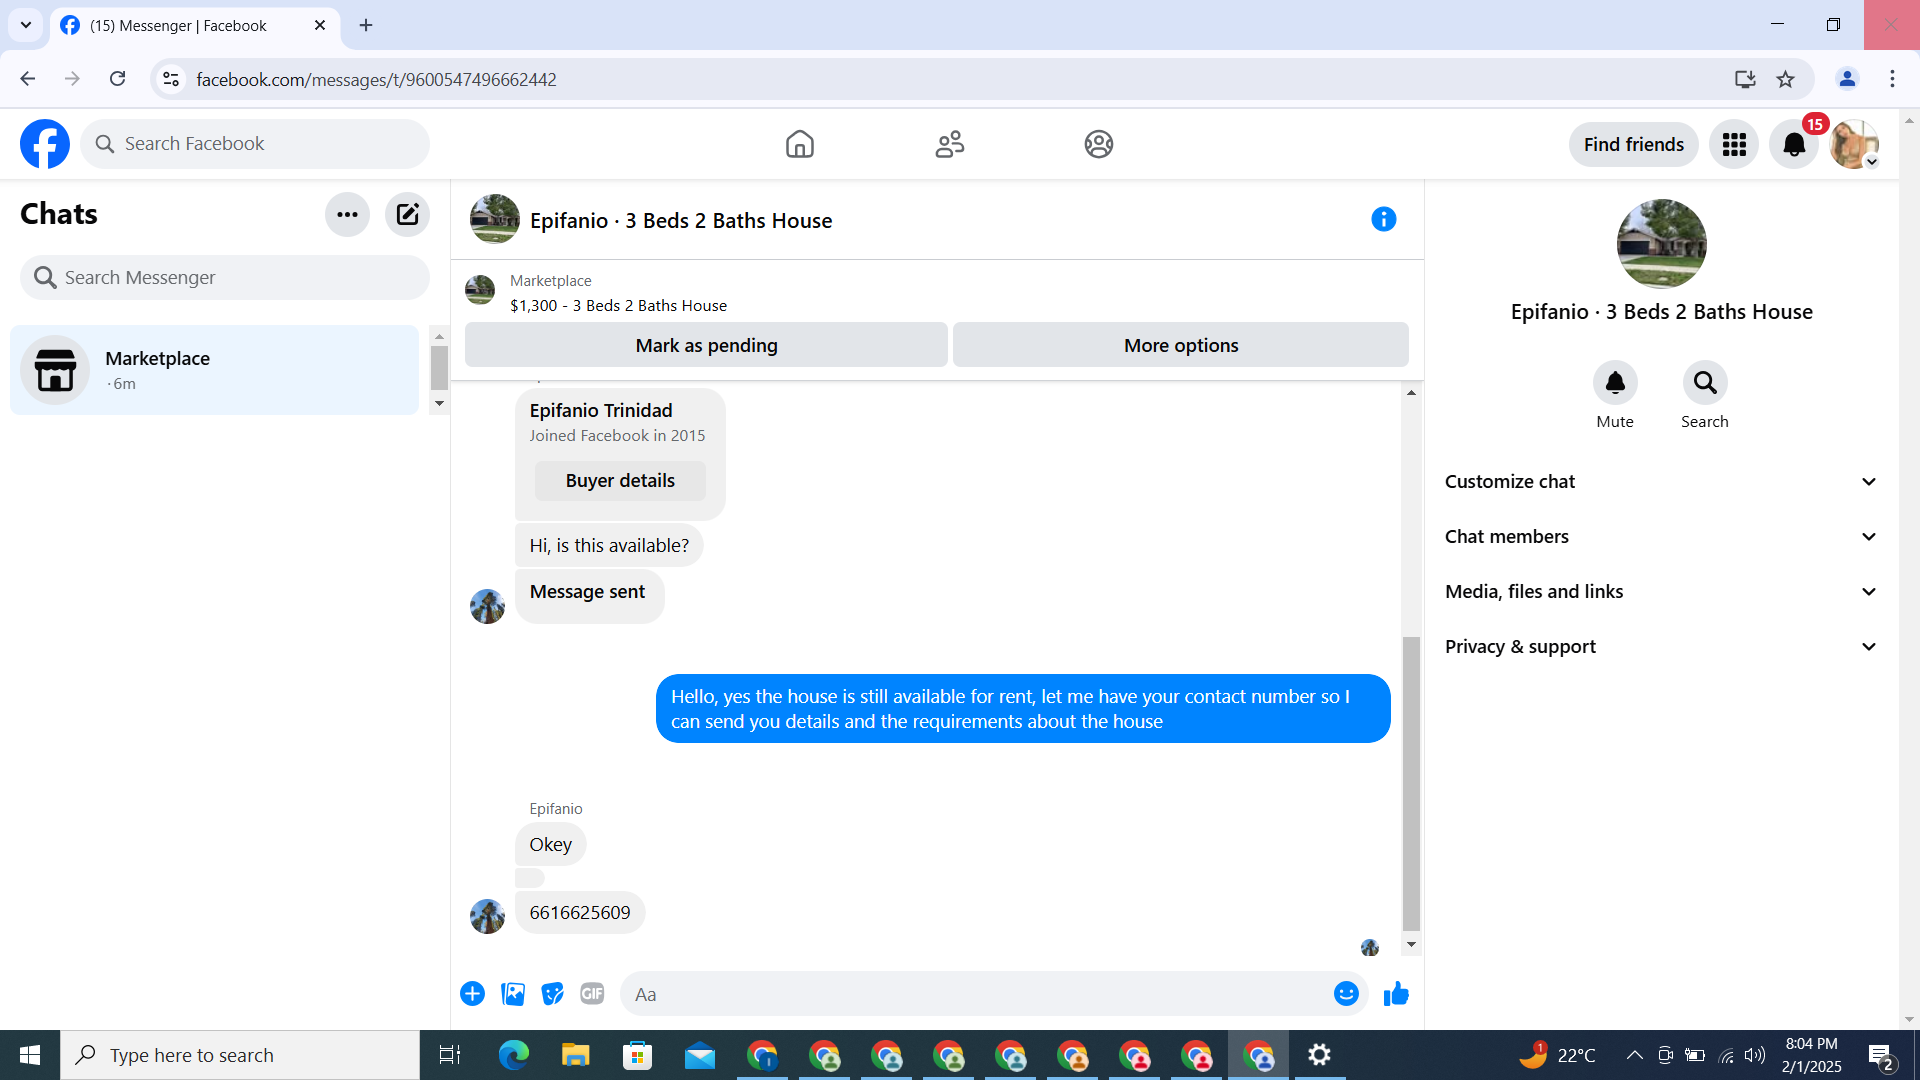The width and height of the screenshot is (1920, 1080).
Task: Open Facebook notifications bell
Action: pyautogui.click(x=1794, y=145)
